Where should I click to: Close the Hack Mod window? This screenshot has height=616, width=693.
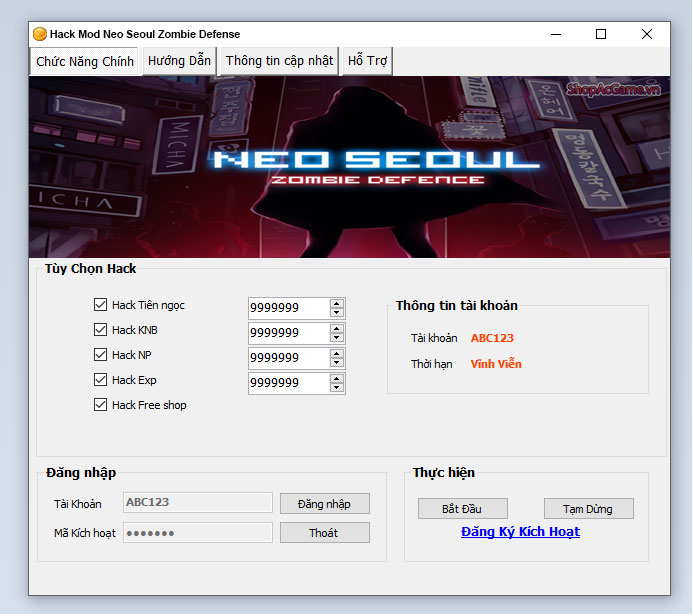[647, 34]
